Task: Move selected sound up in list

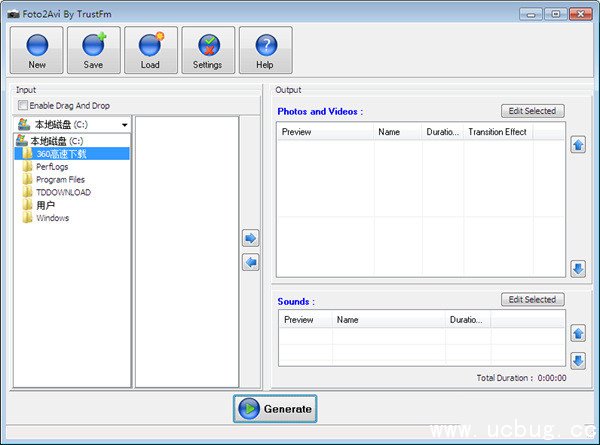Action: 578,333
